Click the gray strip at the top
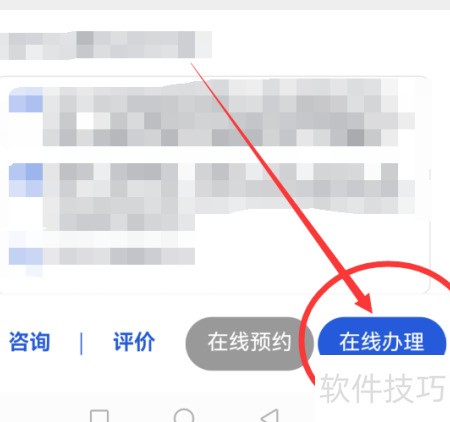 coord(225,5)
